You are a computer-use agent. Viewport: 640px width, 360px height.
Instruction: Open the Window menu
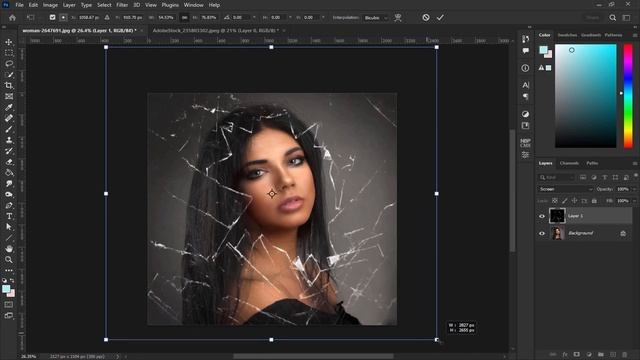[x=193, y=5]
